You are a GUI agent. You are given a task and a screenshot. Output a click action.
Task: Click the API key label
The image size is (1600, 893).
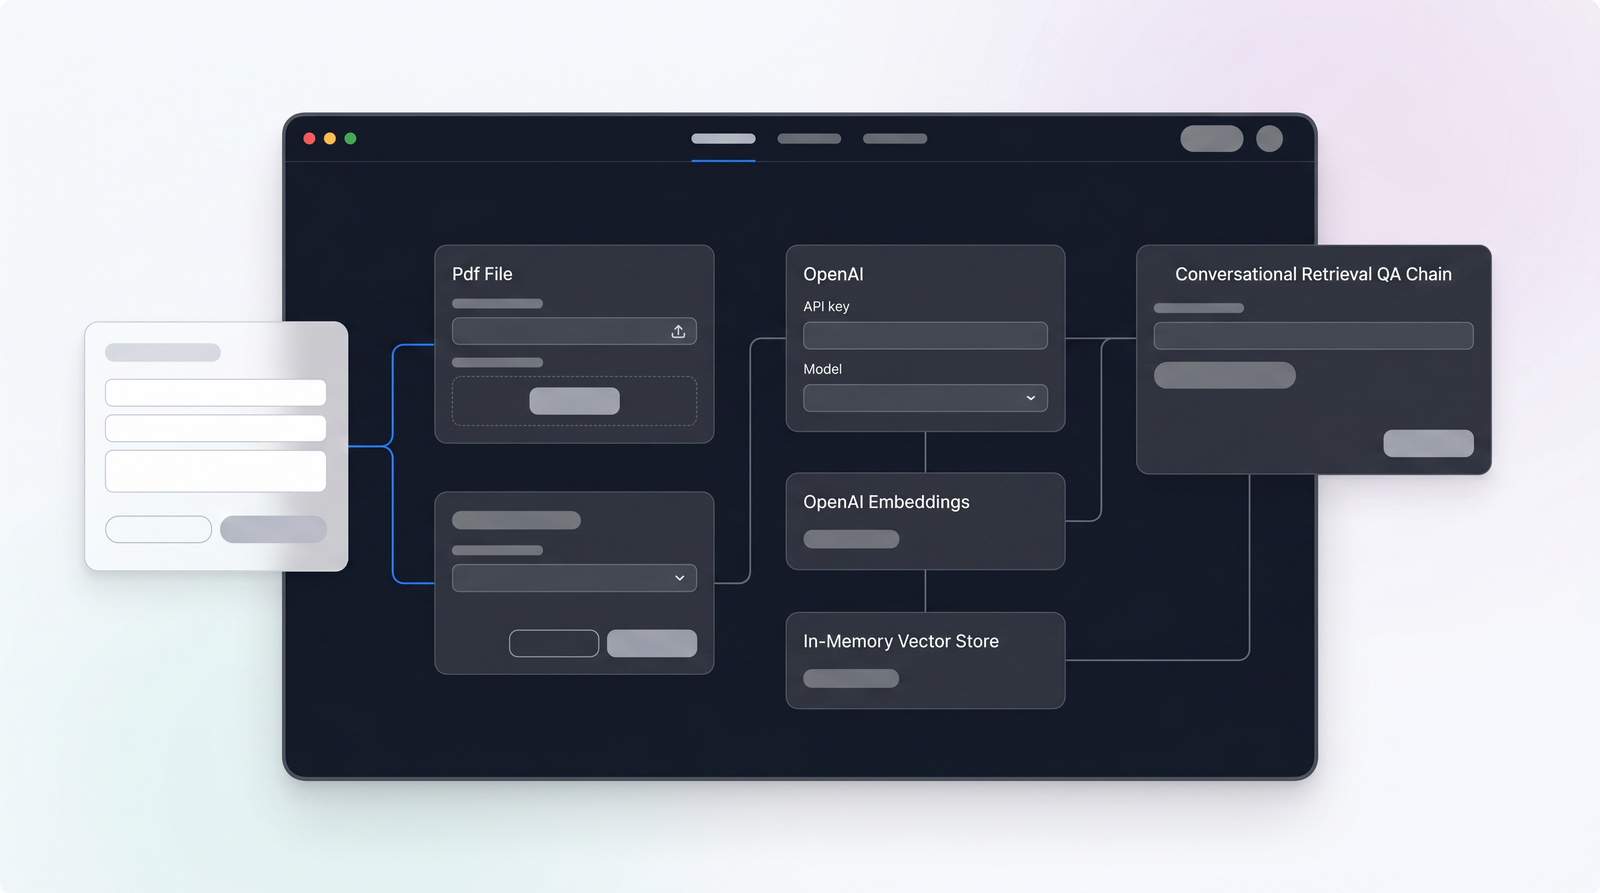[x=826, y=306]
